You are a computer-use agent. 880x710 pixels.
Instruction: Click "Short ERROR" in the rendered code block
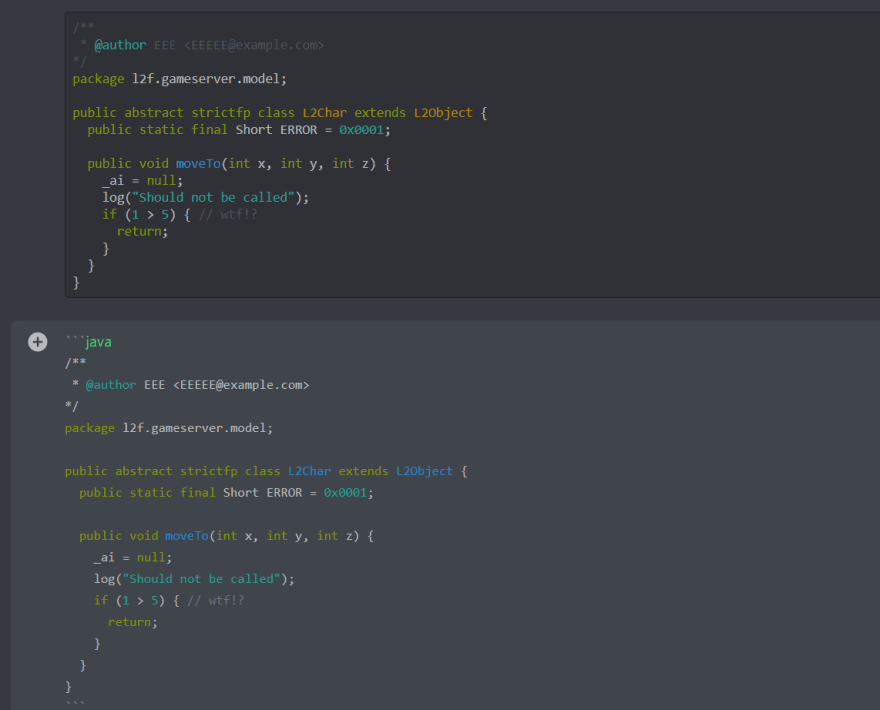(276, 130)
